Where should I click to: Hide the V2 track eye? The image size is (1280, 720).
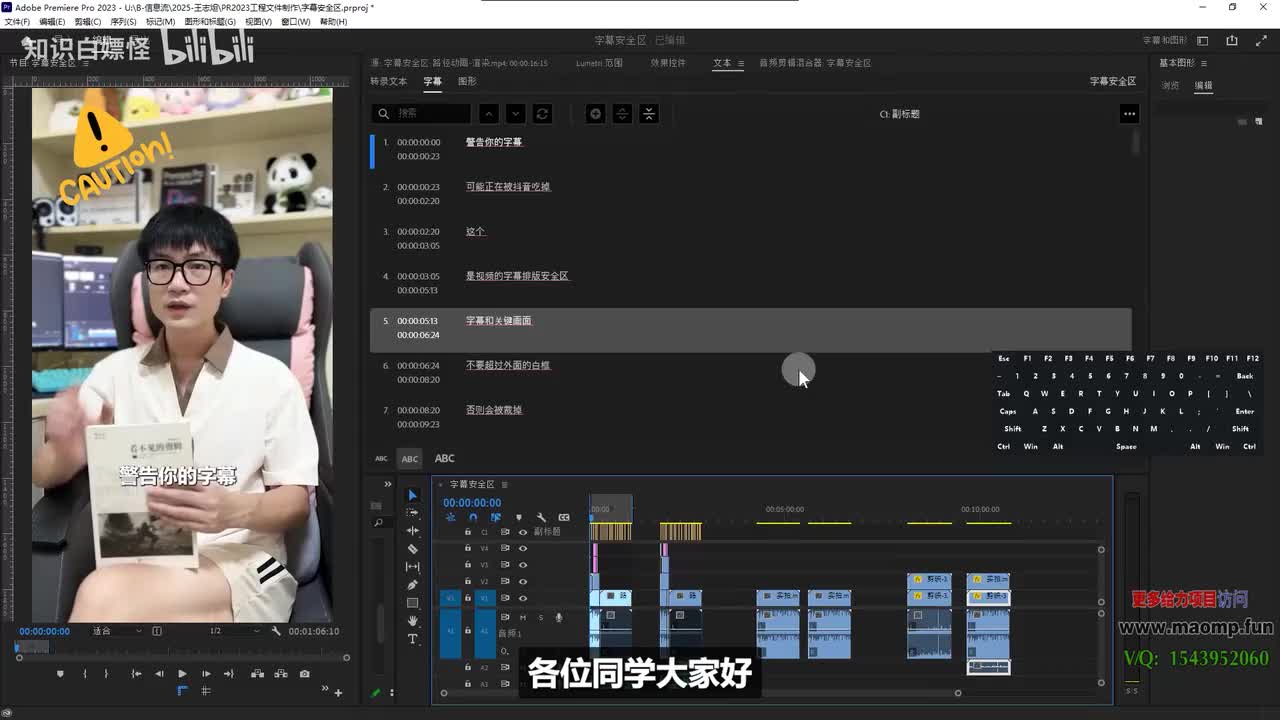pyautogui.click(x=522, y=581)
